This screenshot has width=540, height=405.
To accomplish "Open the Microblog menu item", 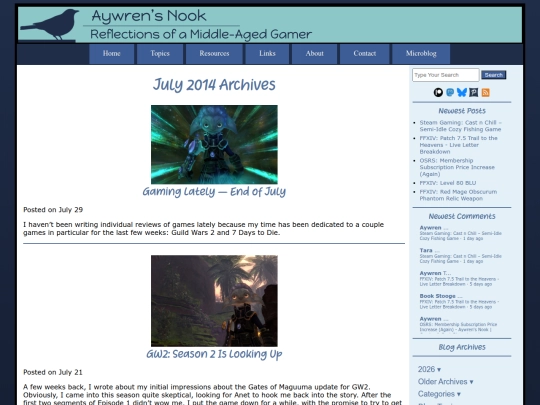I will tap(421, 54).
